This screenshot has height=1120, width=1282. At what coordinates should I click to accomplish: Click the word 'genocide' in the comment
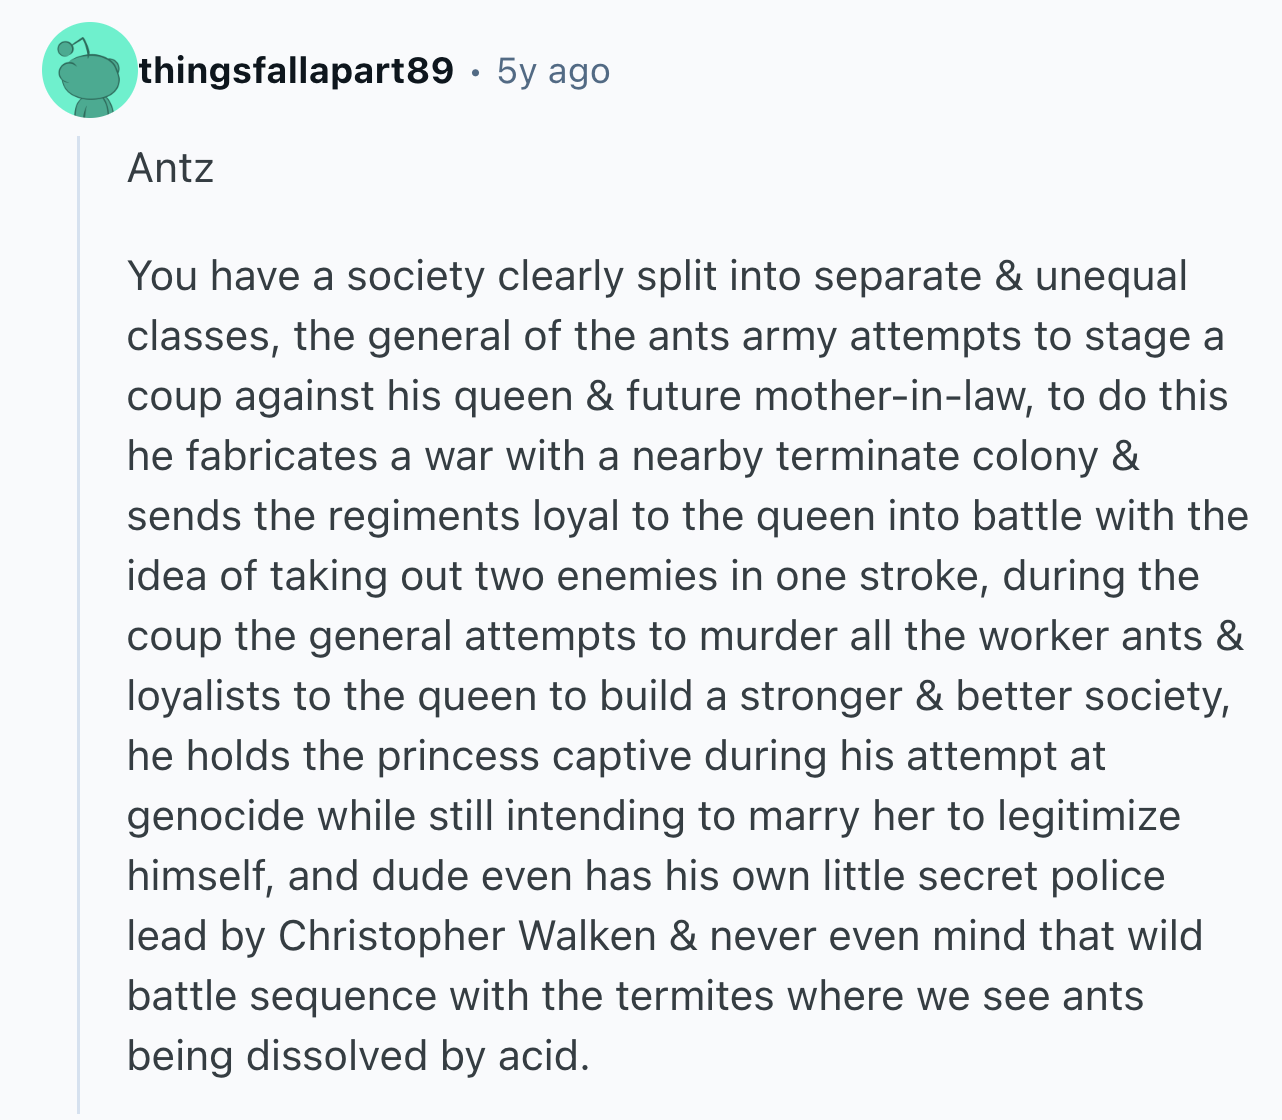click(215, 817)
